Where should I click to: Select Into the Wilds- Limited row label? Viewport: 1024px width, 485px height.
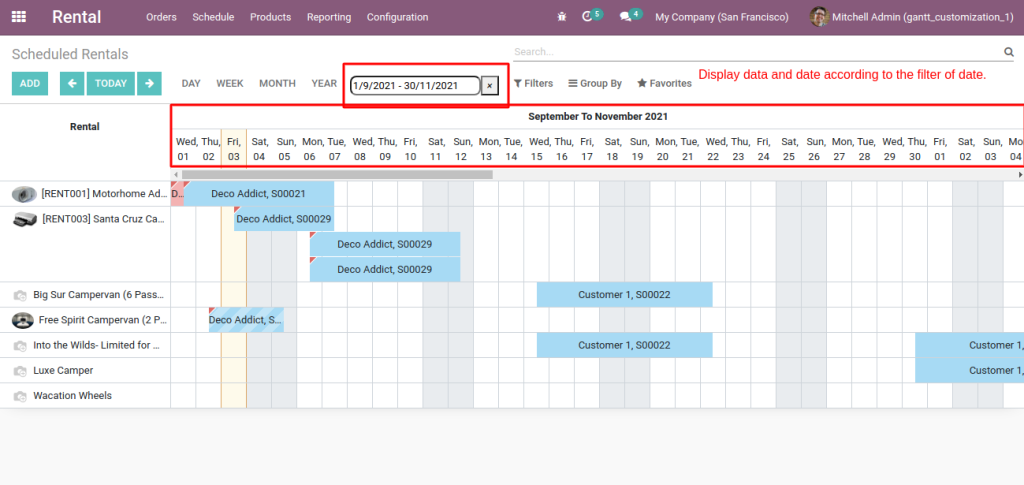tap(97, 345)
